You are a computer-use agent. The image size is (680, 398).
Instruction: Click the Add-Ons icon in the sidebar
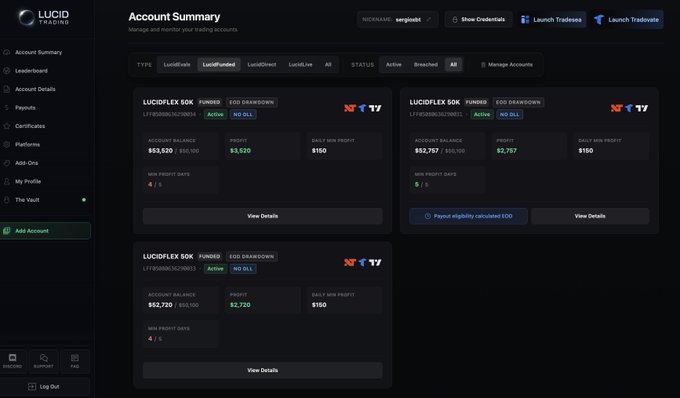pos(7,163)
